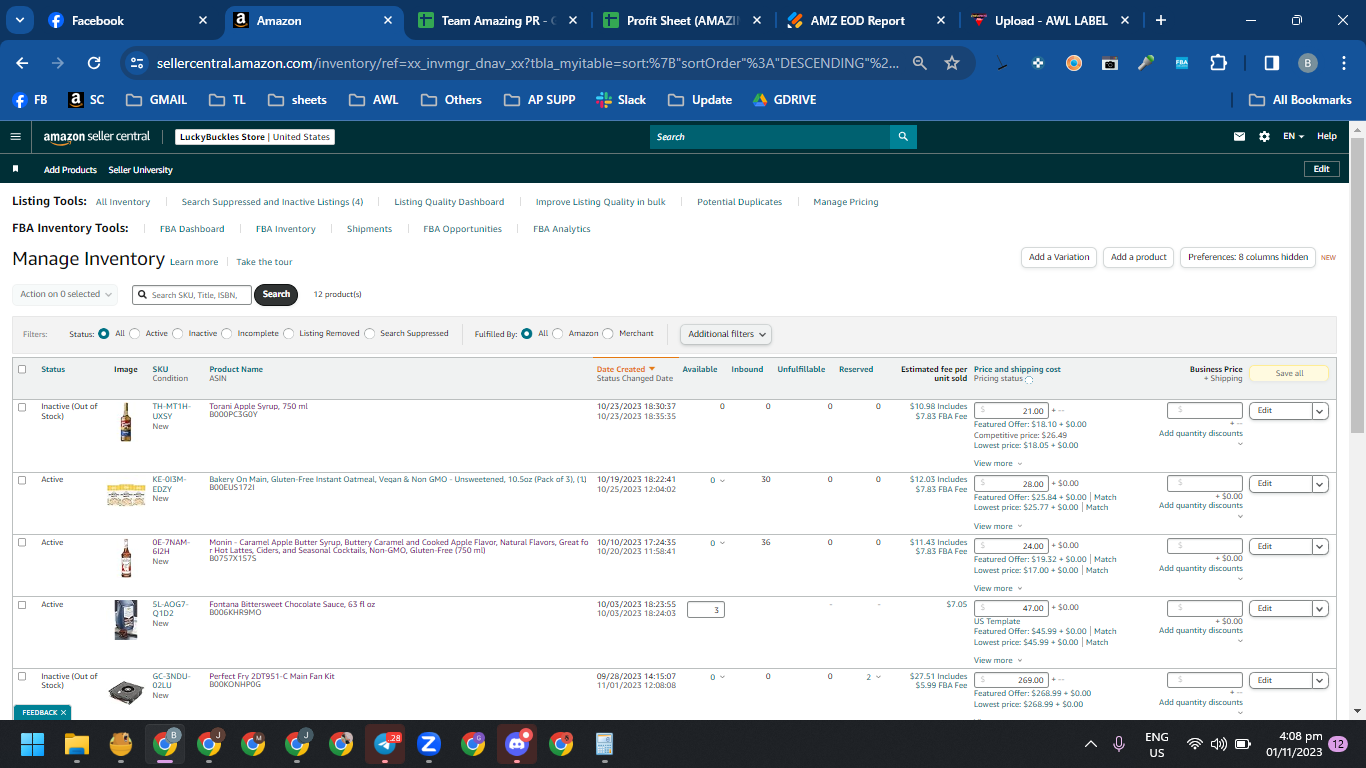Click the Preferences: 8 columns hidden button
Image resolution: width=1366 pixels, height=768 pixels.
tap(1248, 257)
